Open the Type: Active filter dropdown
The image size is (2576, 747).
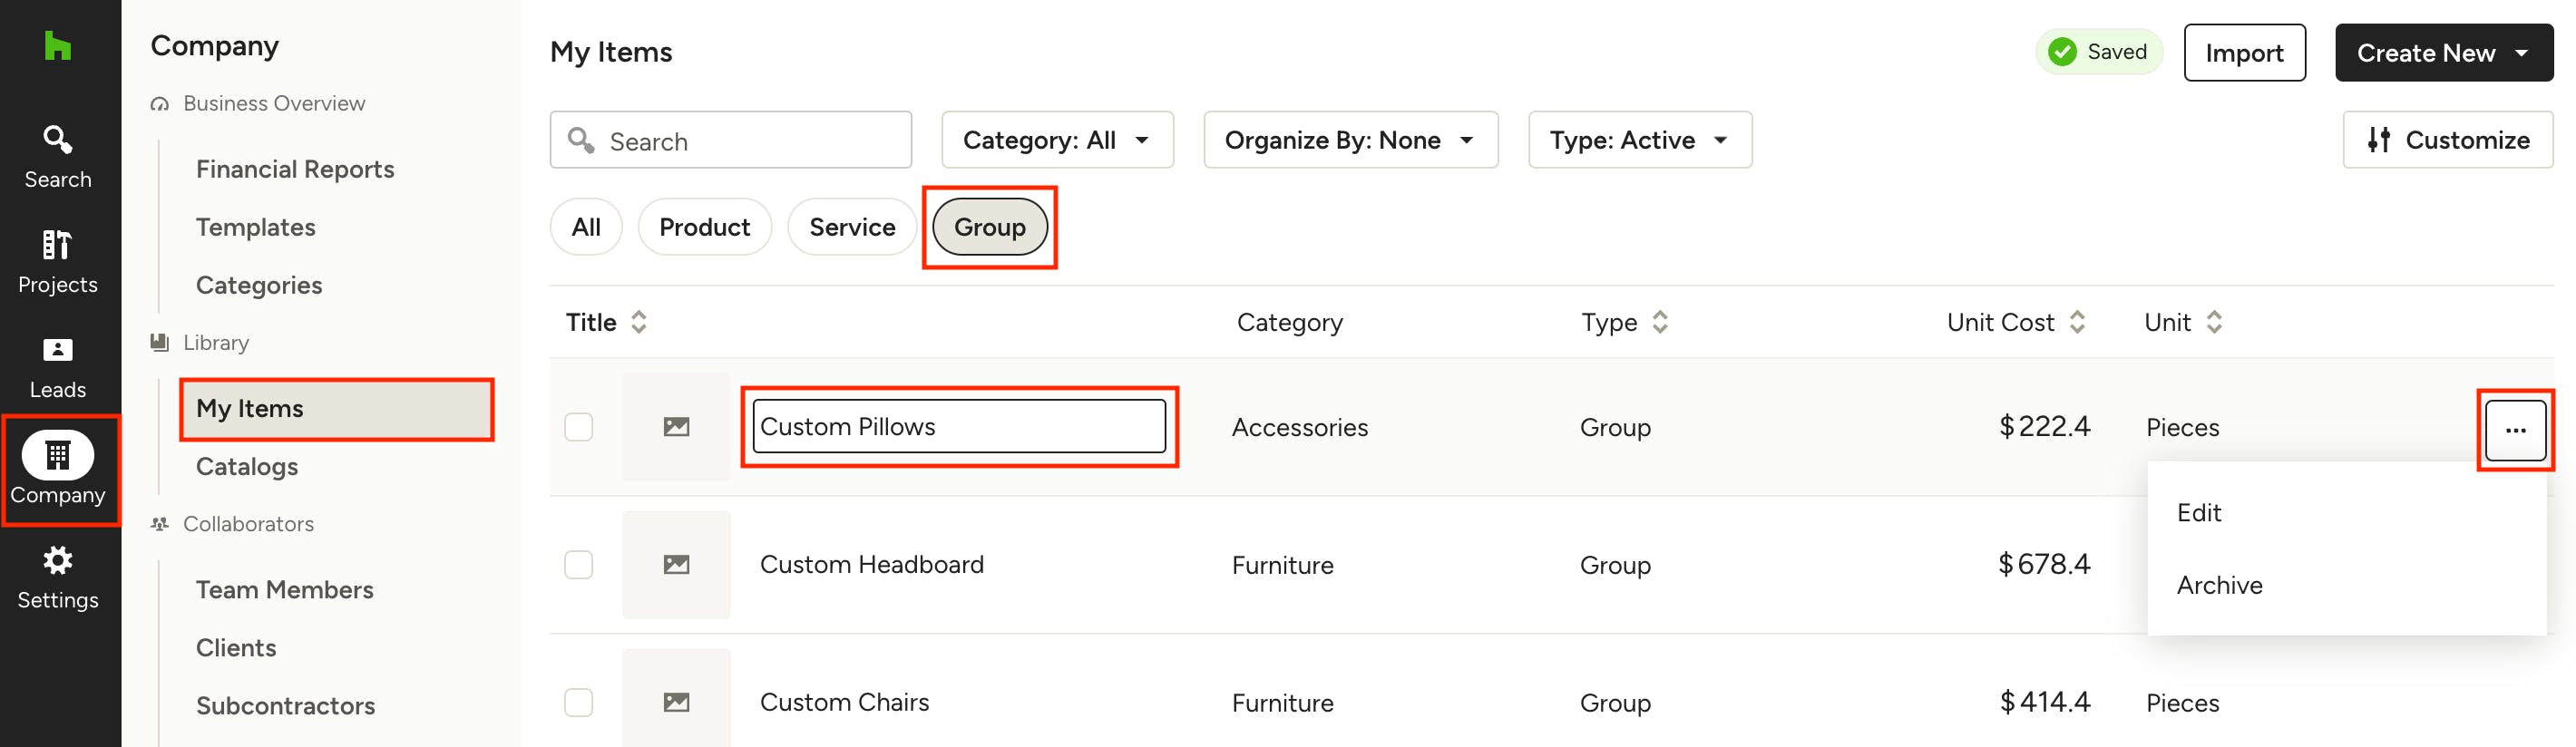(x=1638, y=140)
